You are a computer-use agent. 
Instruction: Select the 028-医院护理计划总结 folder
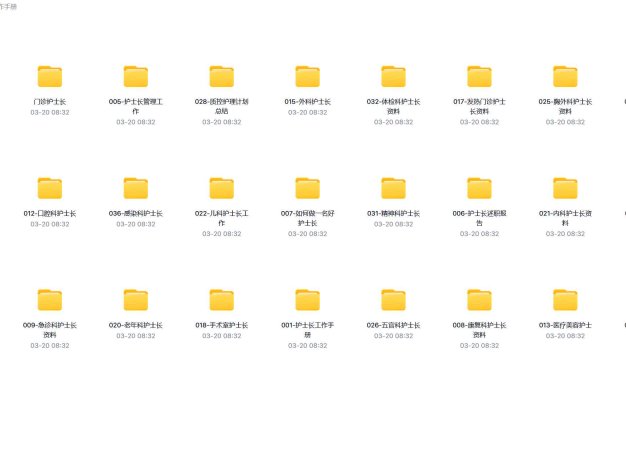pos(222,77)
